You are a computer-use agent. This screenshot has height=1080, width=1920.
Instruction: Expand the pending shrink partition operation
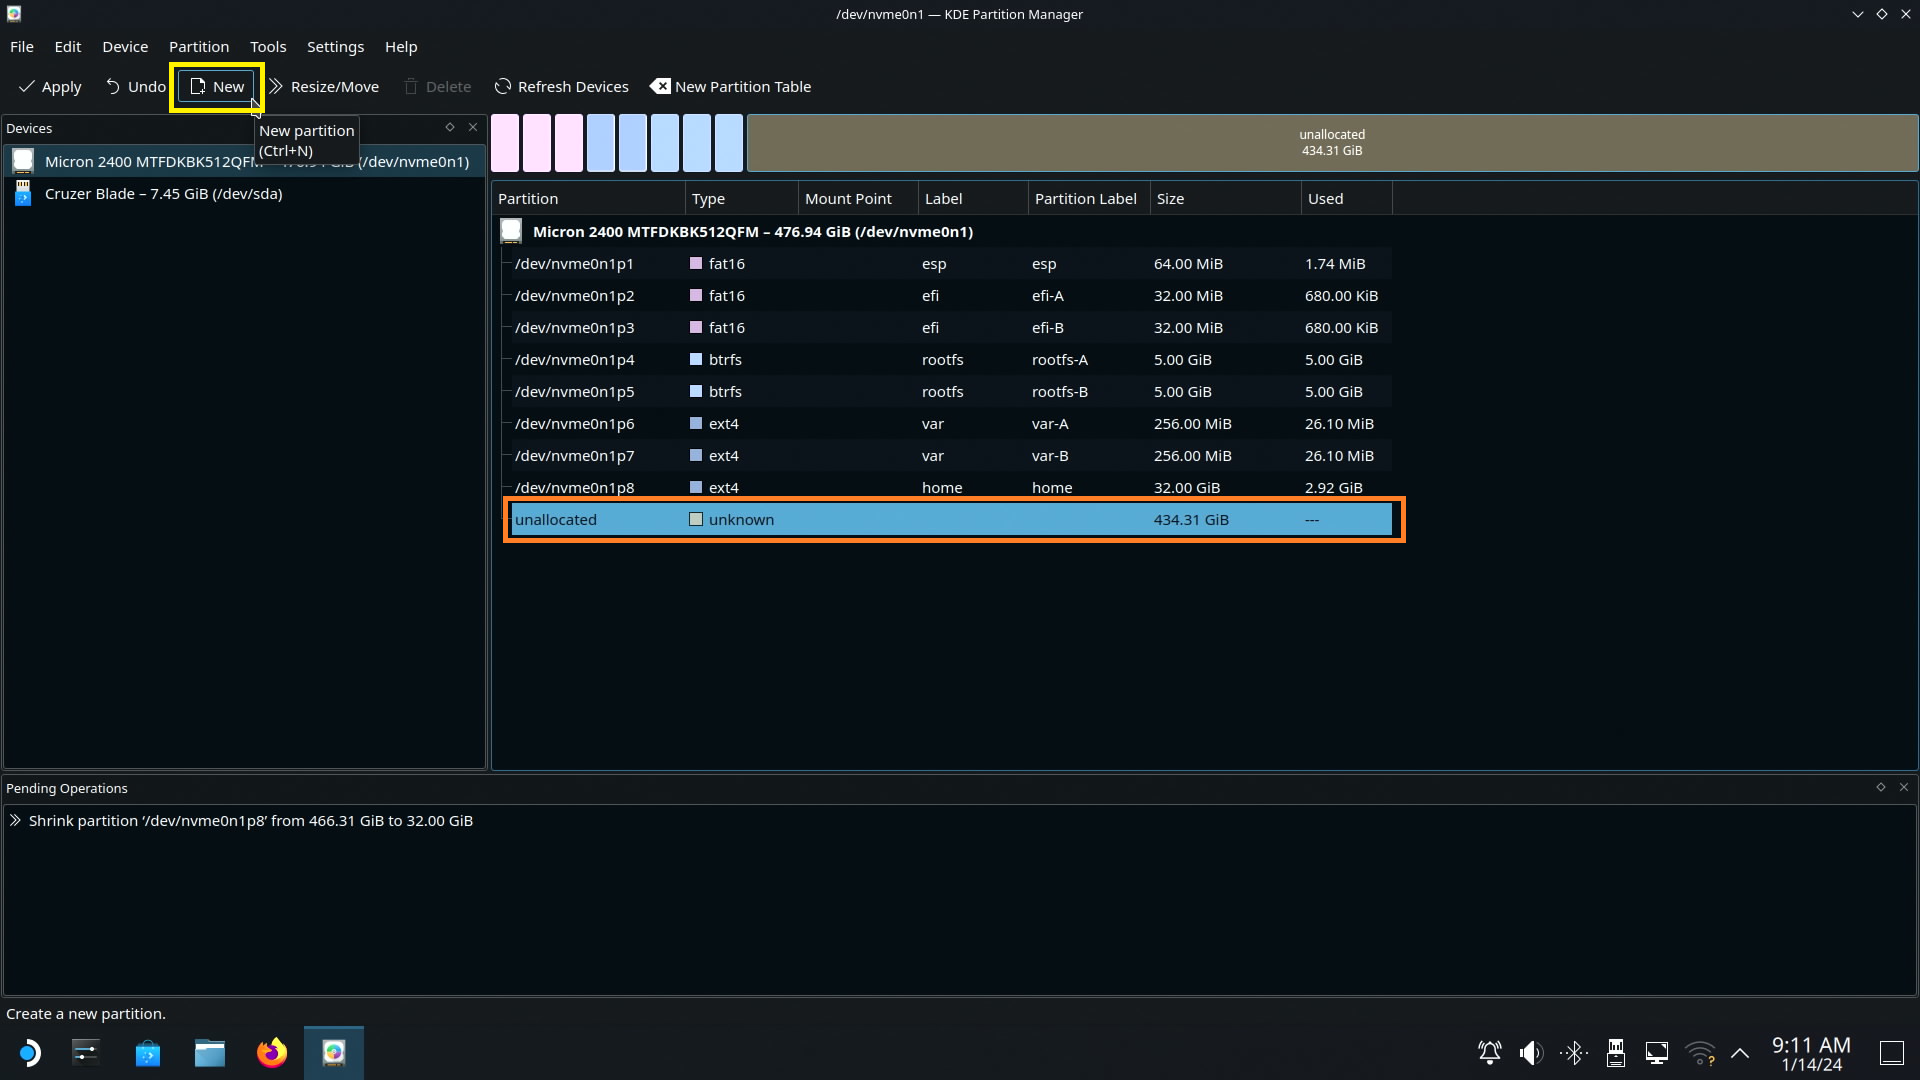pyautogui.click(x=15, y=820)
